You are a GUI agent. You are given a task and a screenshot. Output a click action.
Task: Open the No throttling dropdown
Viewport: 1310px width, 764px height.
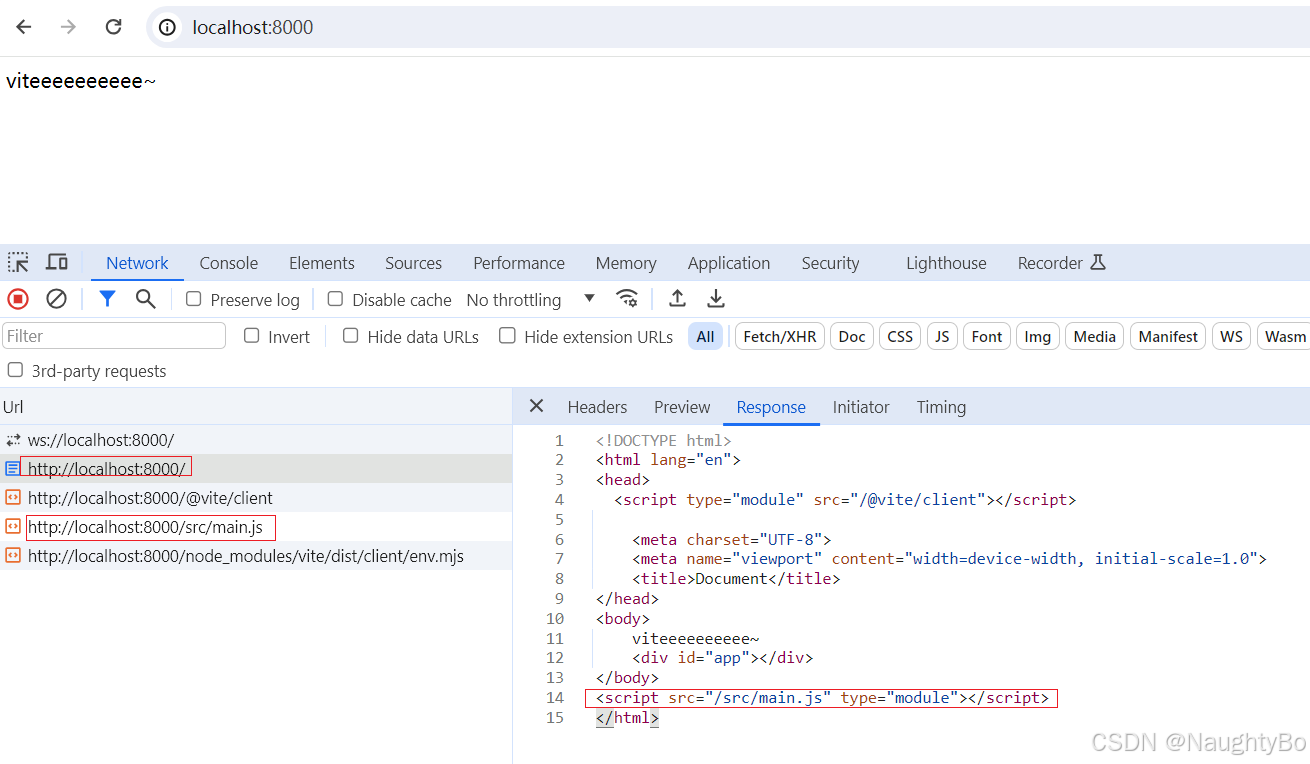531,299
